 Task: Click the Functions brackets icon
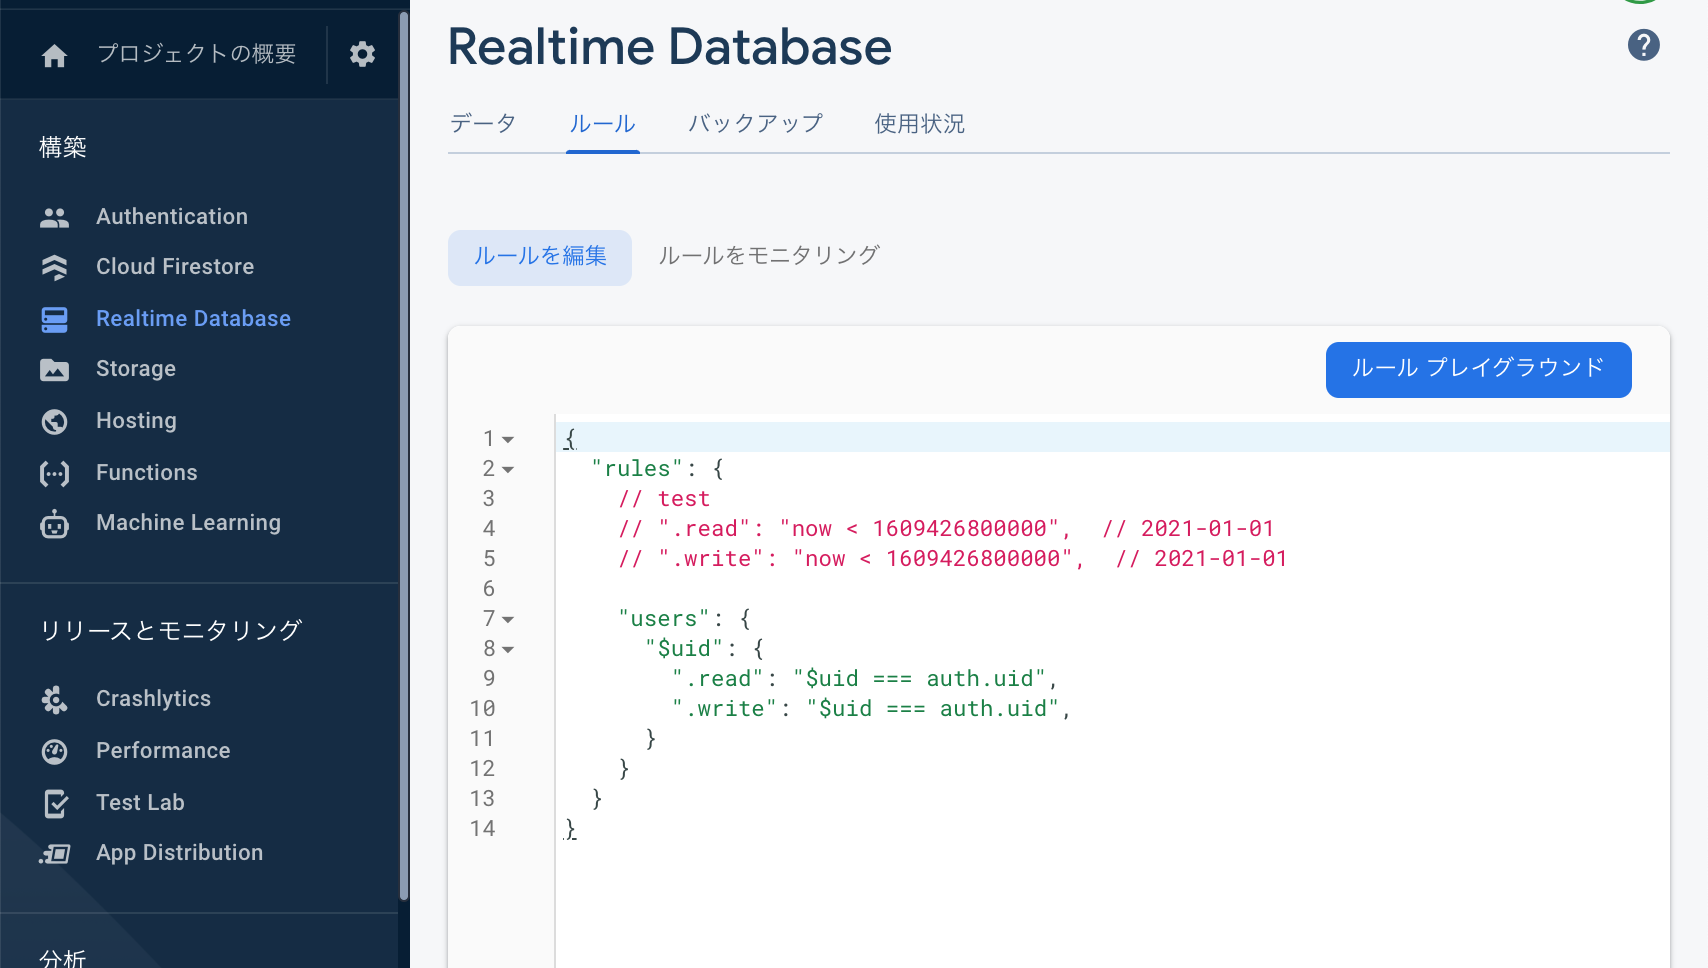point(54,473)
